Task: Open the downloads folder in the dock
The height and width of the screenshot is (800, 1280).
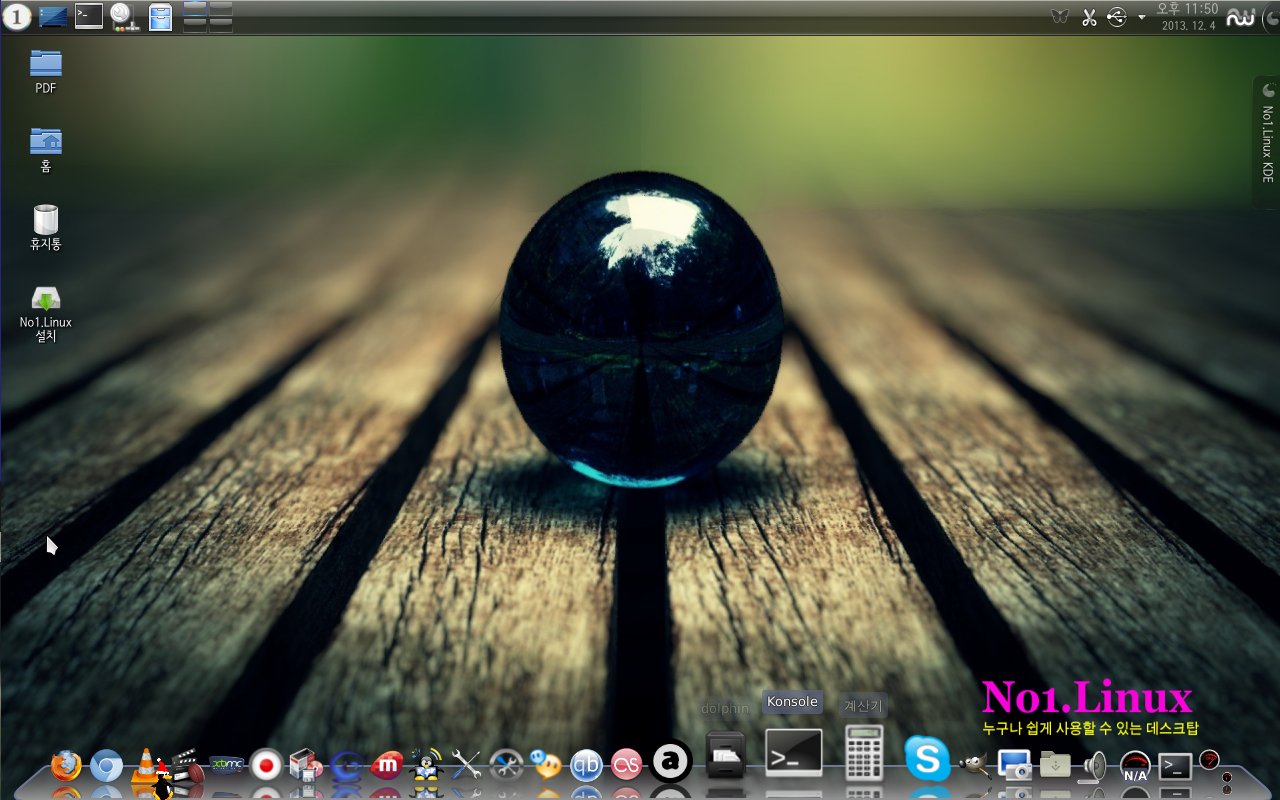Action: [1055, 766]
